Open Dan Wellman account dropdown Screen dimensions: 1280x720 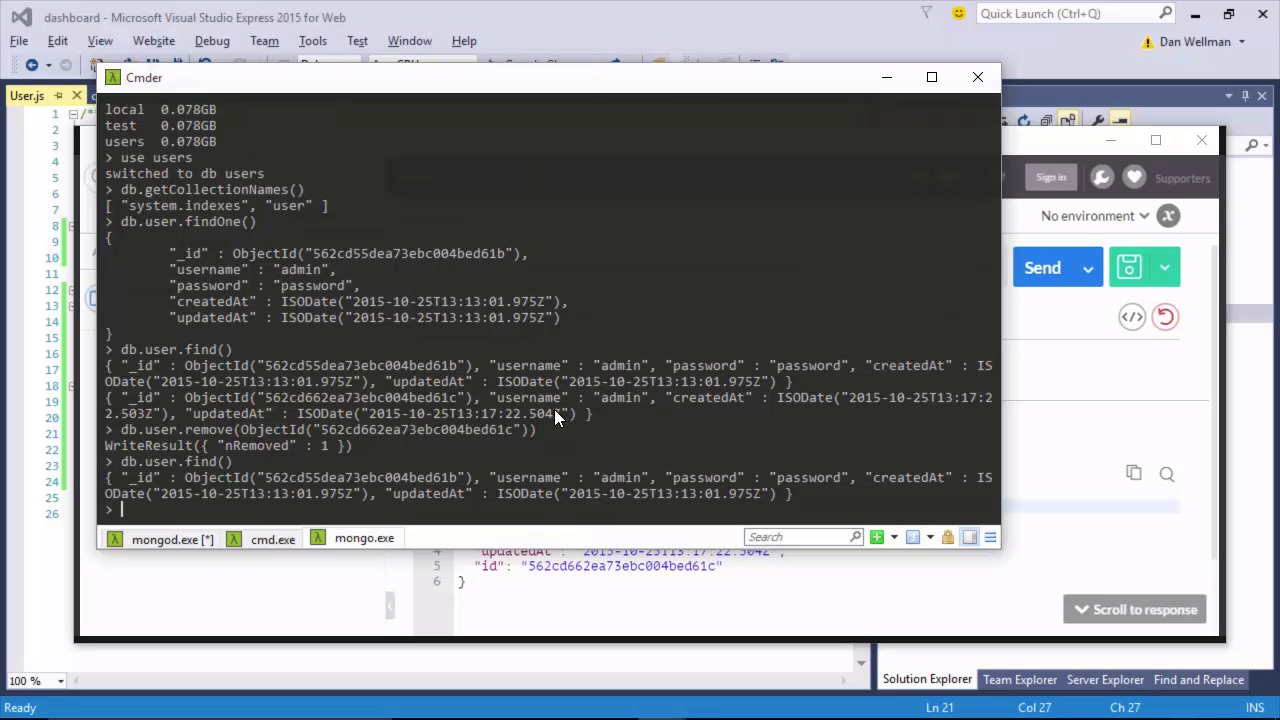(x=1202, y=42)
